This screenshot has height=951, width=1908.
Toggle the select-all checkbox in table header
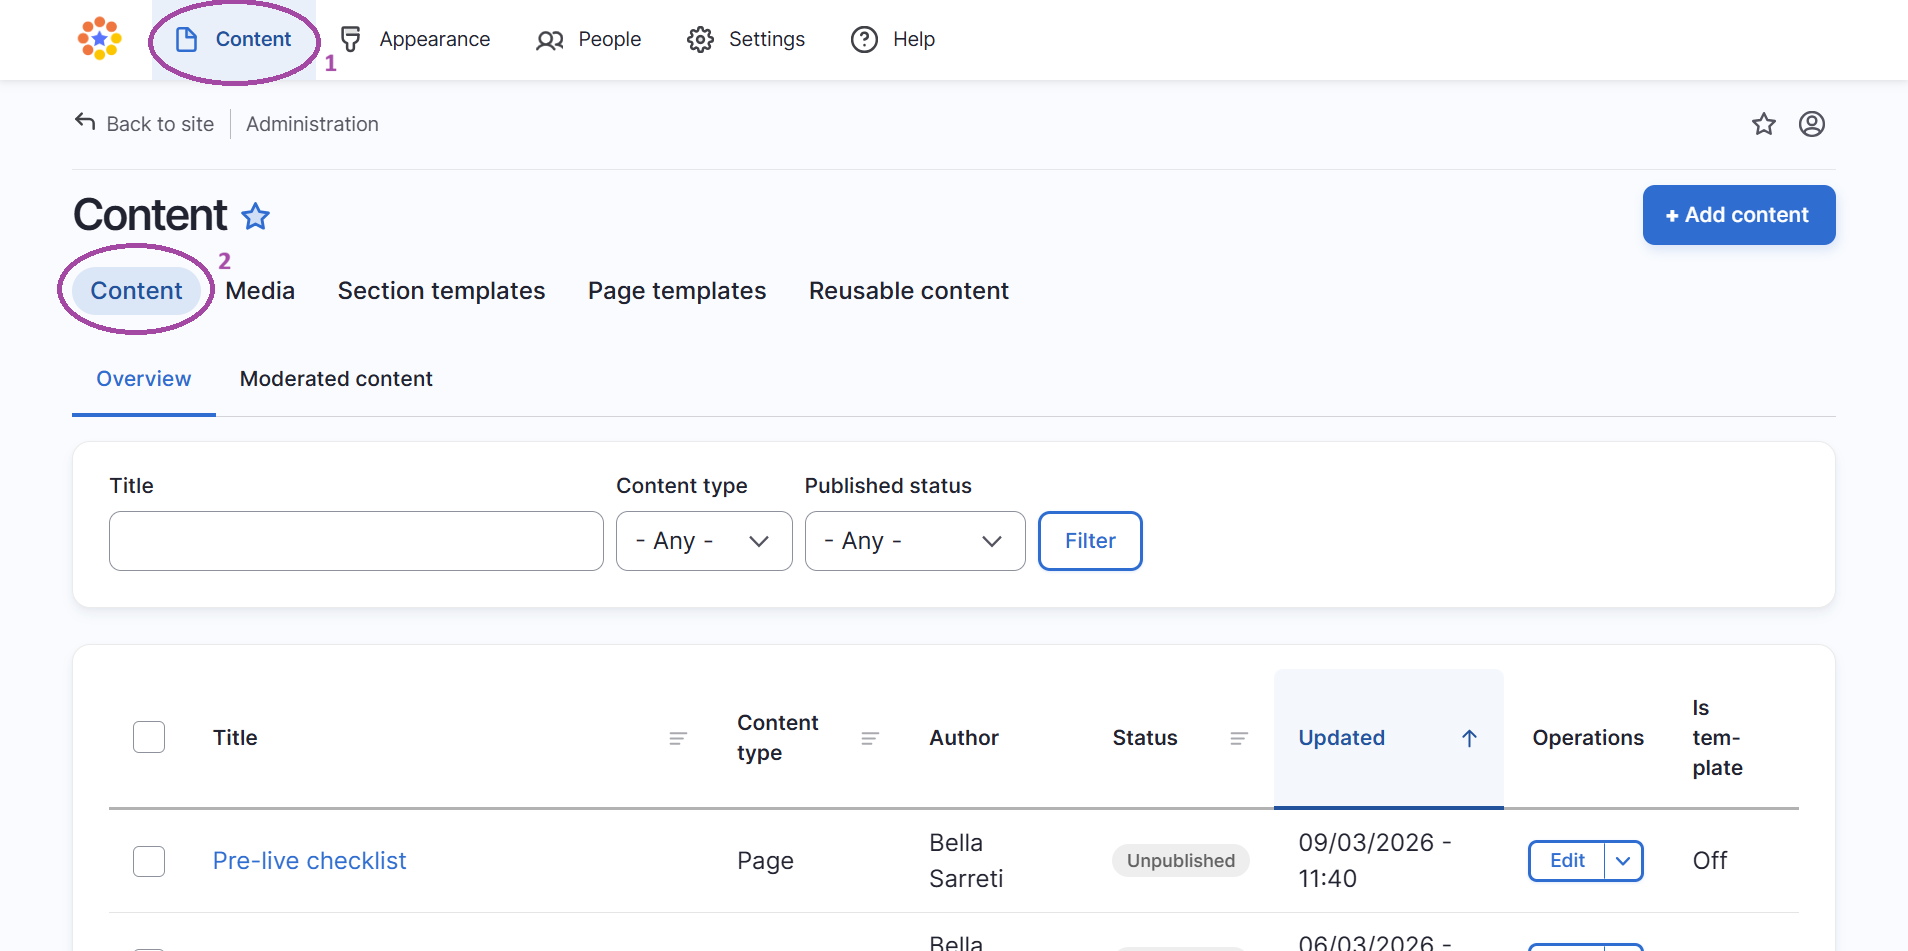(149, 737)
